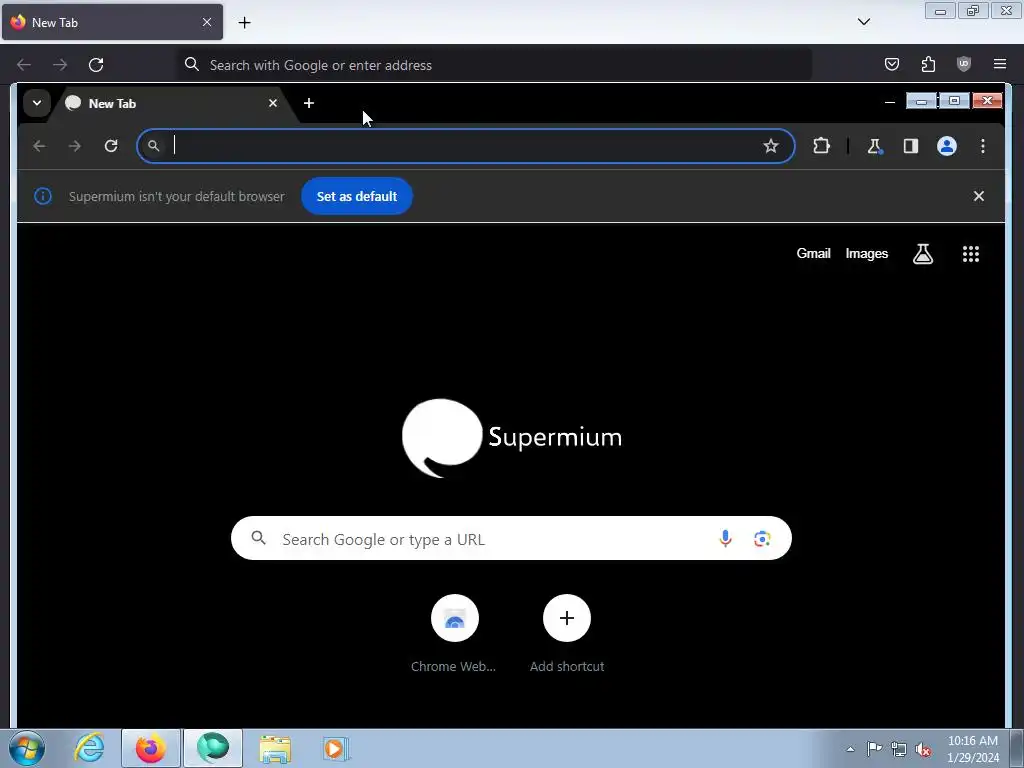Start voice search microphone

pyautogui.click(x=725, y=538)
